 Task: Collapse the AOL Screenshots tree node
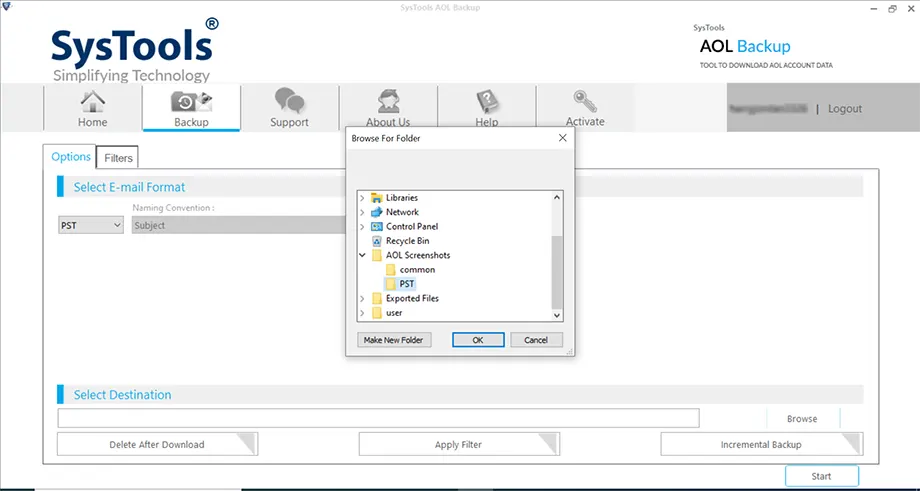pyautogui.click(x=362, y=255)
